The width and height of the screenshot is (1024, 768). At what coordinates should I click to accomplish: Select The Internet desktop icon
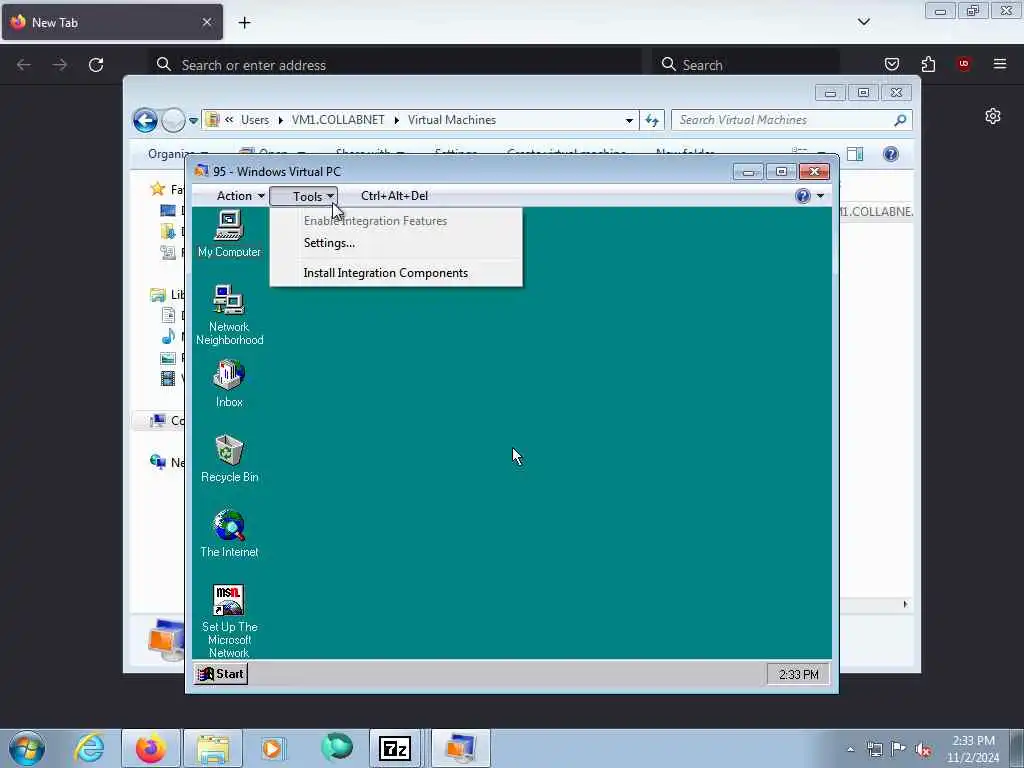(x=229, y=534)
